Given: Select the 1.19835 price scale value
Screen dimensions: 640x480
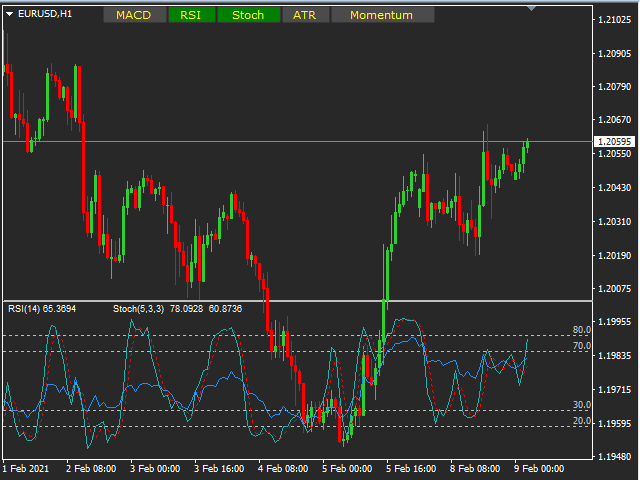Looking at the screenshot, I should click(614, 356).
